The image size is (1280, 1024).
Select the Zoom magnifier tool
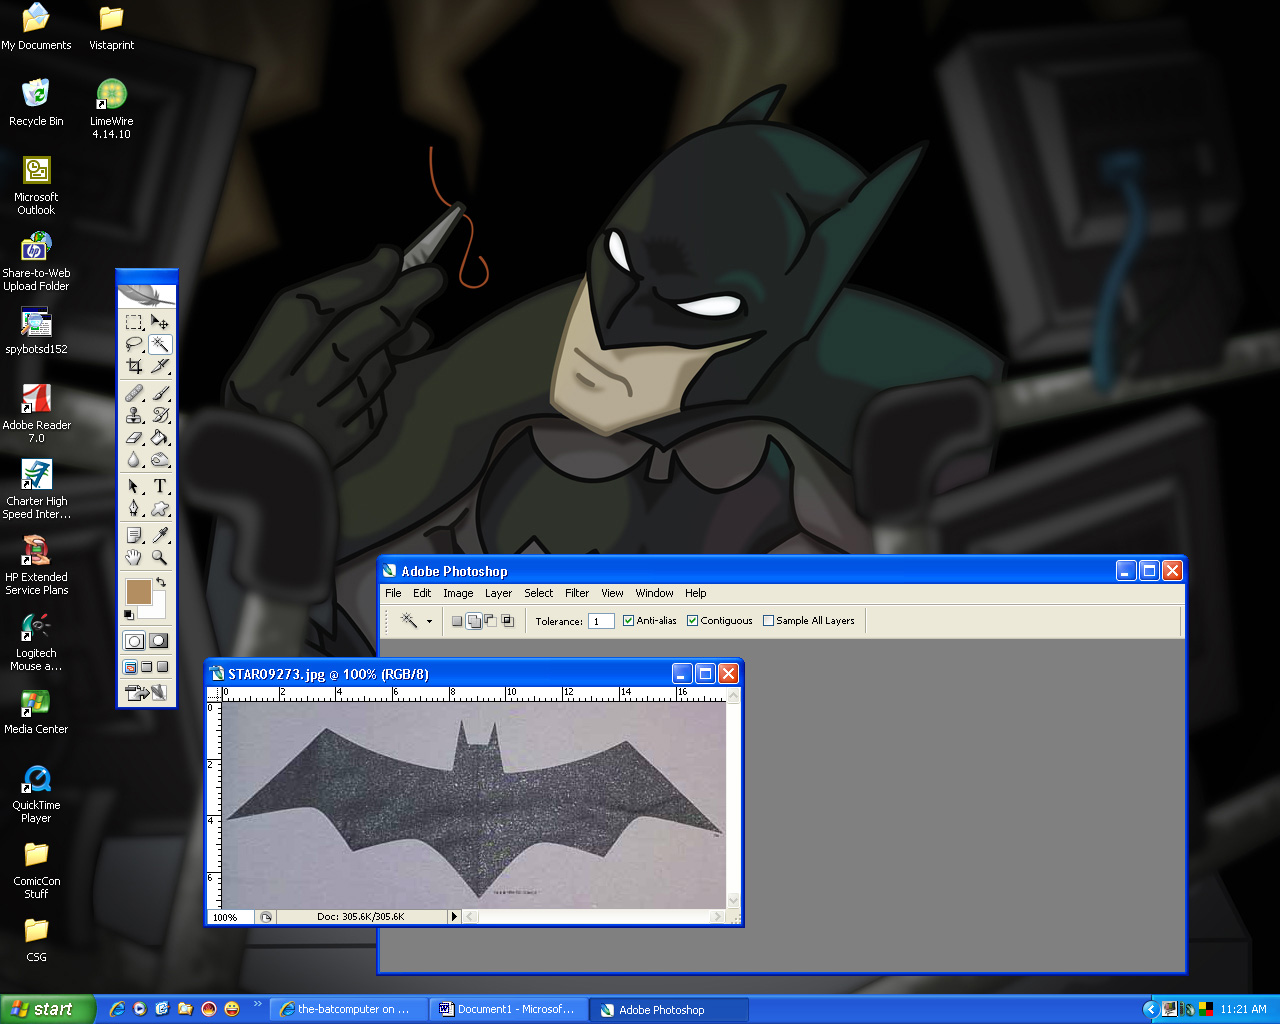point(160,557)
